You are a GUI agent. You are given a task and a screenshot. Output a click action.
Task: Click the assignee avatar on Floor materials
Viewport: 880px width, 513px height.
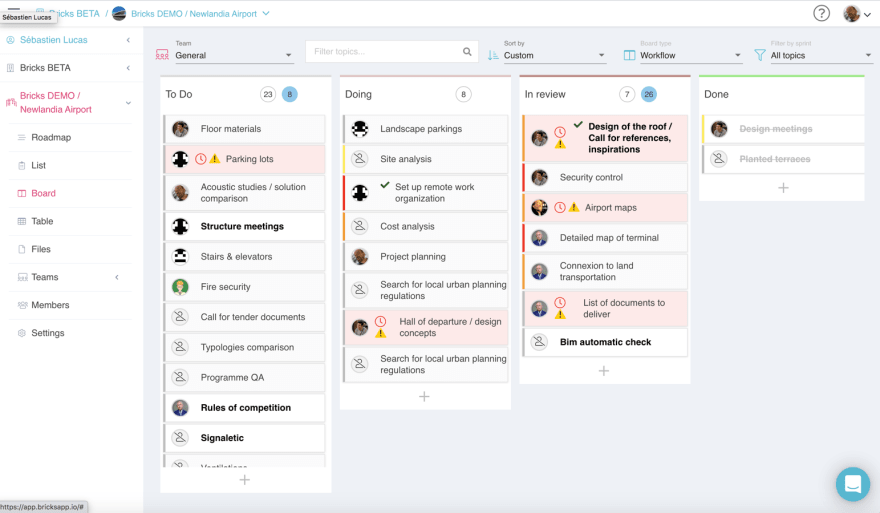point(180,129)
